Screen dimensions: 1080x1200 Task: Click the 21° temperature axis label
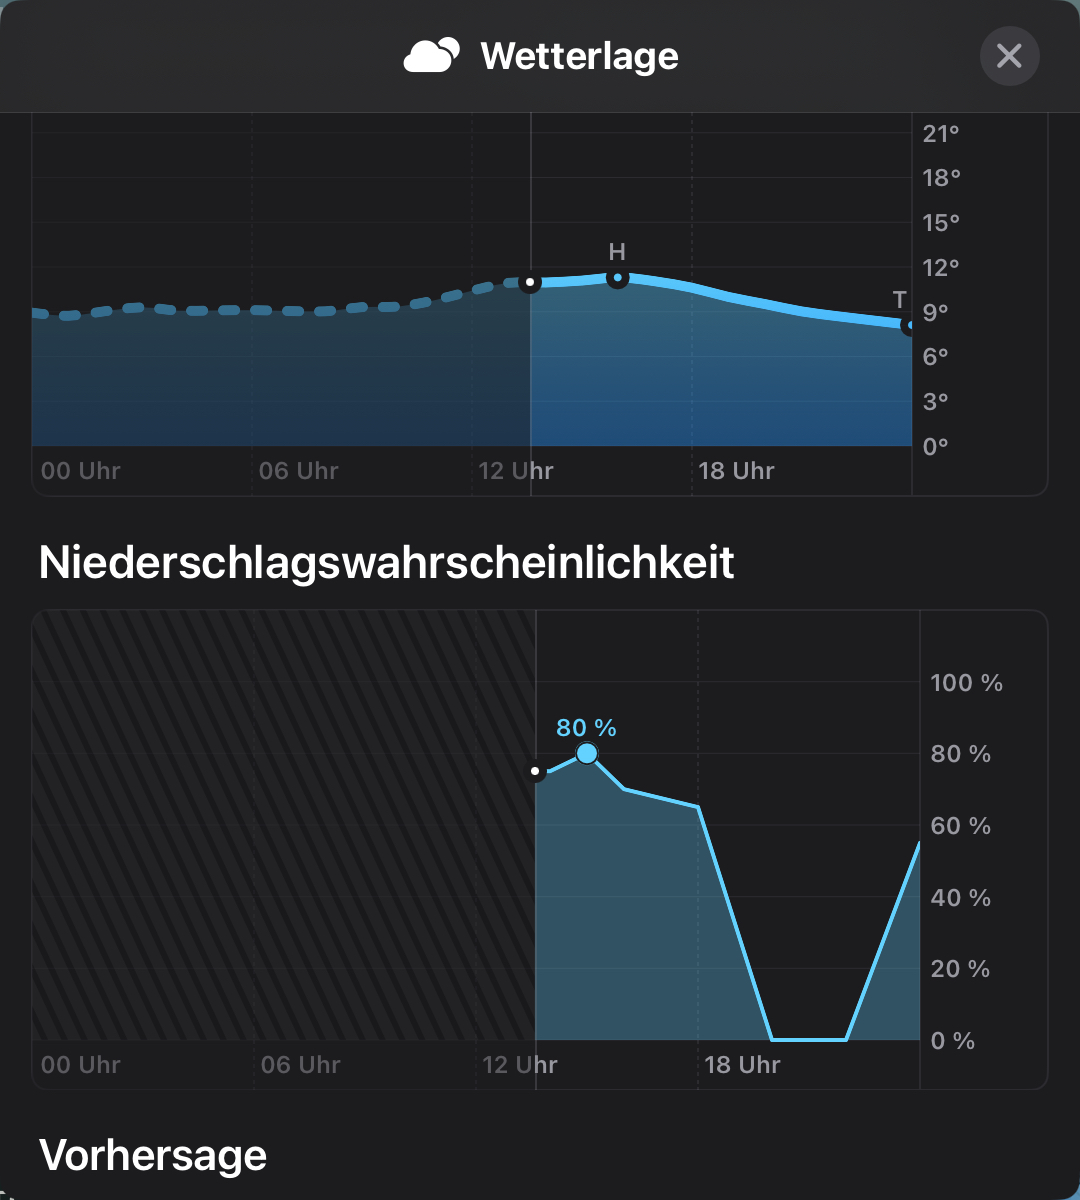coord(941,134)
